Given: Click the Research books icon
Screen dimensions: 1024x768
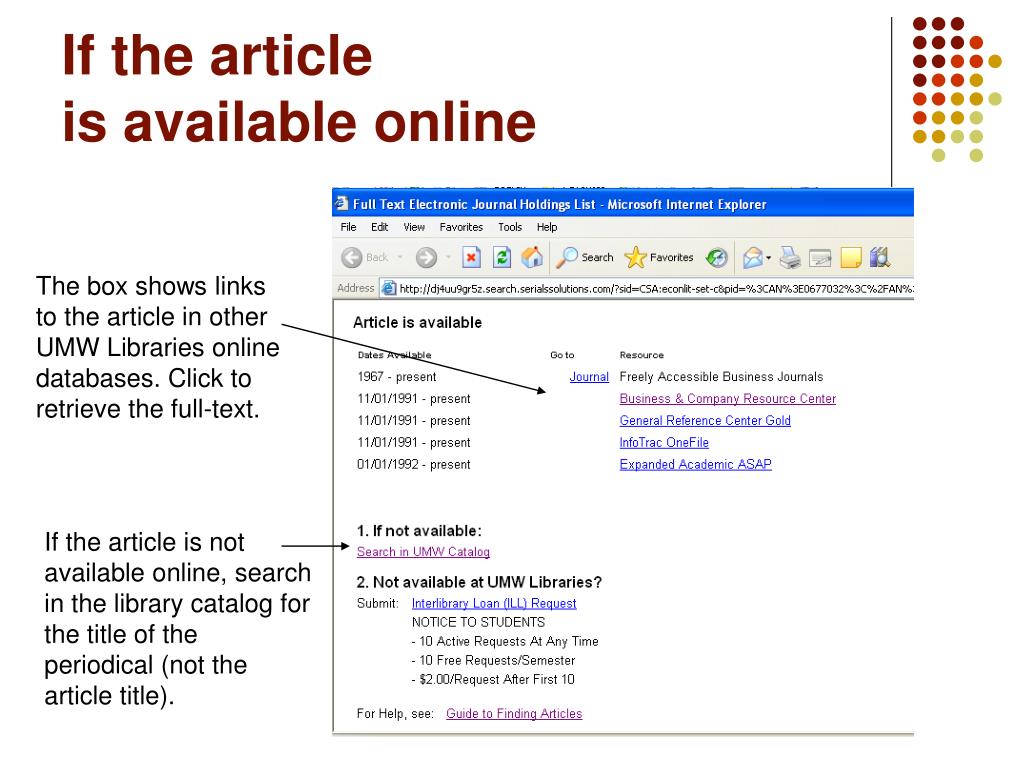Looking at the screenshot, I should coord(880,257).
